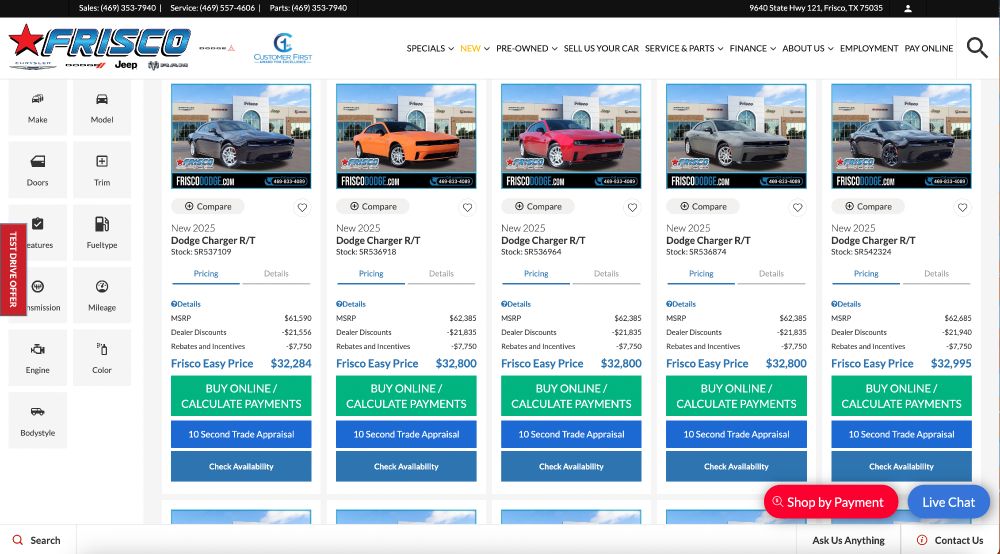
Task: Open the Pay Online page
Action: click(929, 48)
